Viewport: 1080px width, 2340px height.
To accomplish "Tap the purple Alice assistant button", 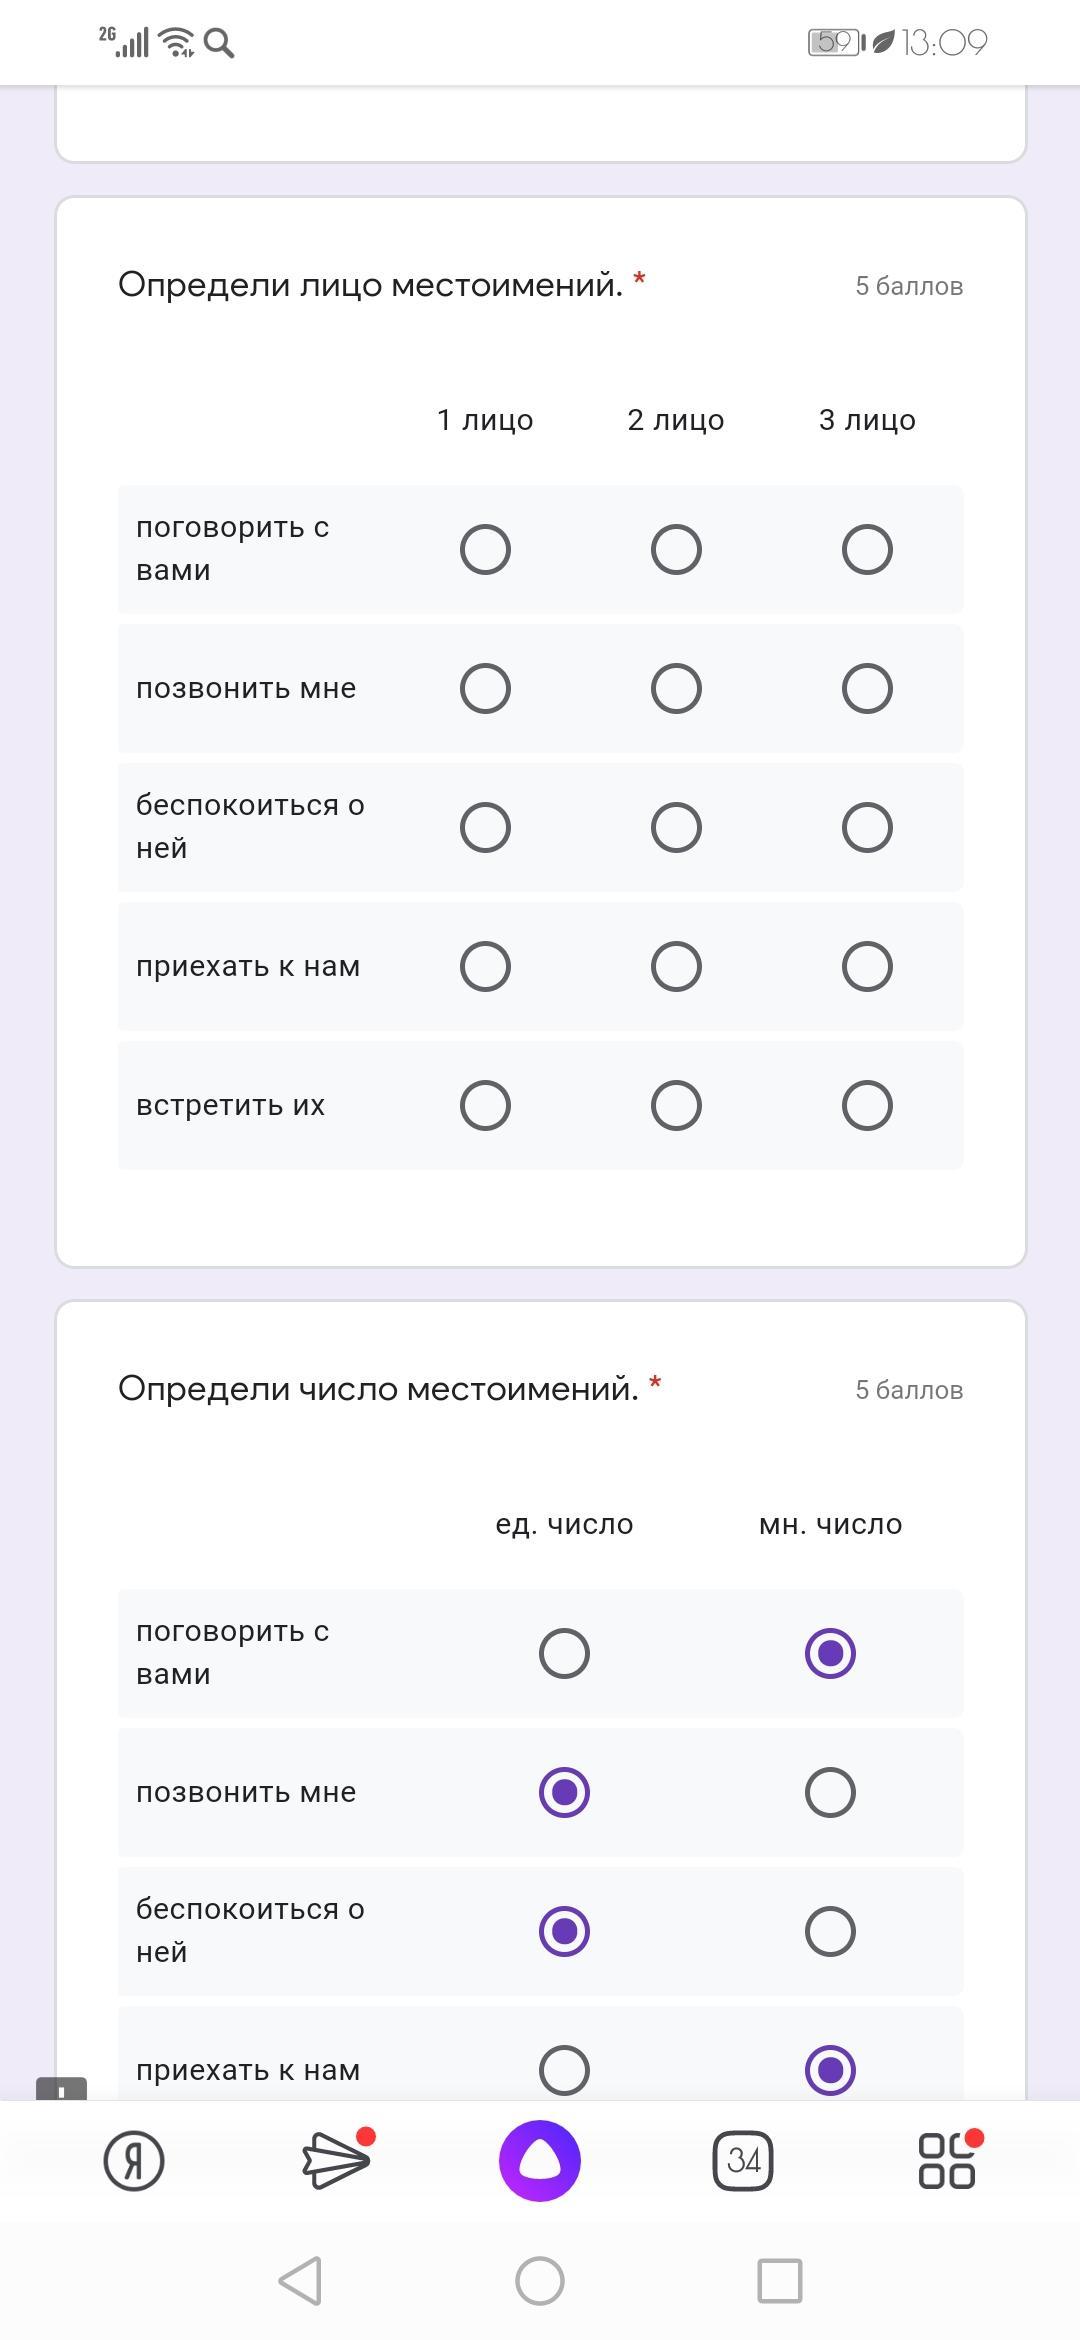I will [540, 2160].
